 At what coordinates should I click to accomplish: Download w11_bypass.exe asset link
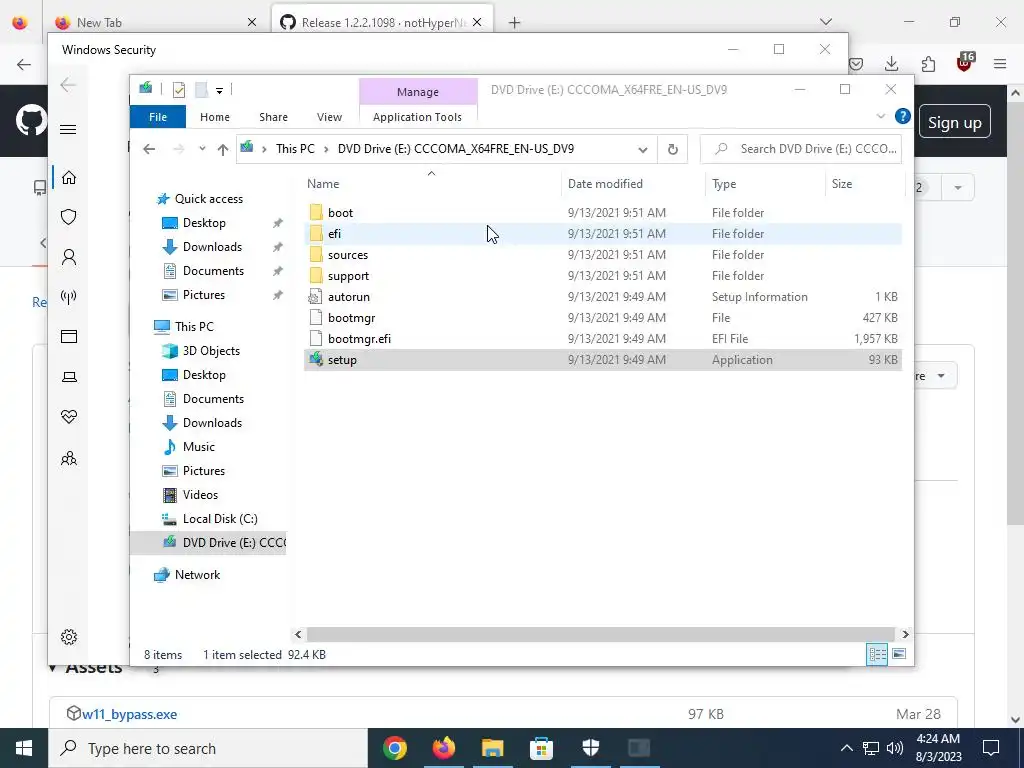click(129, 714)
